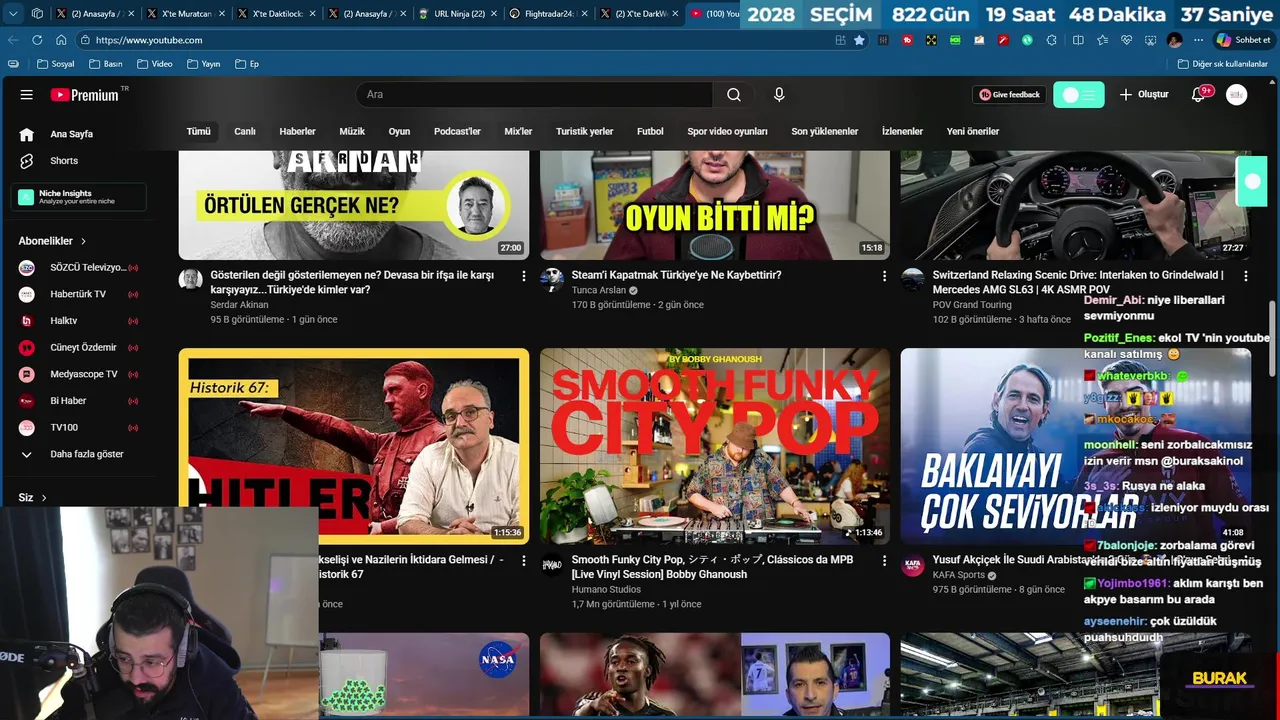The width and height of the screenshot is (1280, 720).
Task: Open the Oyun Bitti Mi thumbnail
Action: [x=715, y=205]
